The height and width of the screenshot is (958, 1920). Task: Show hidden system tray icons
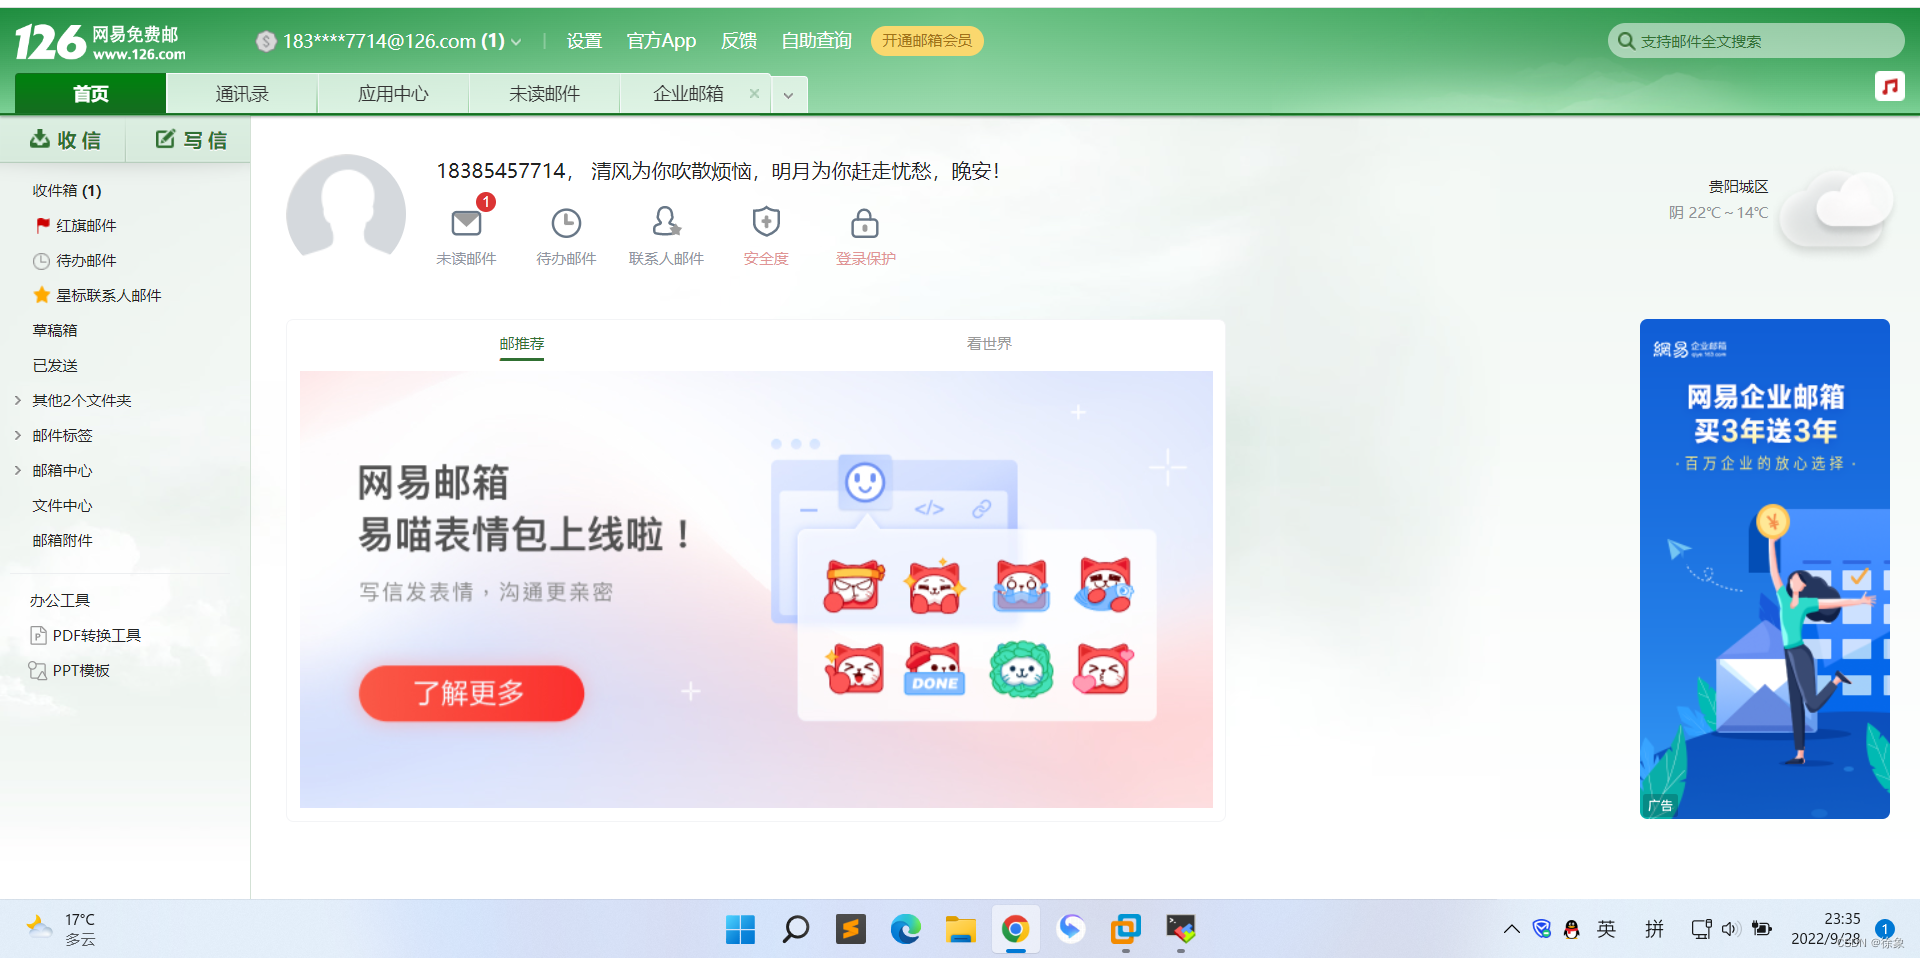[x=1512, y=929]
